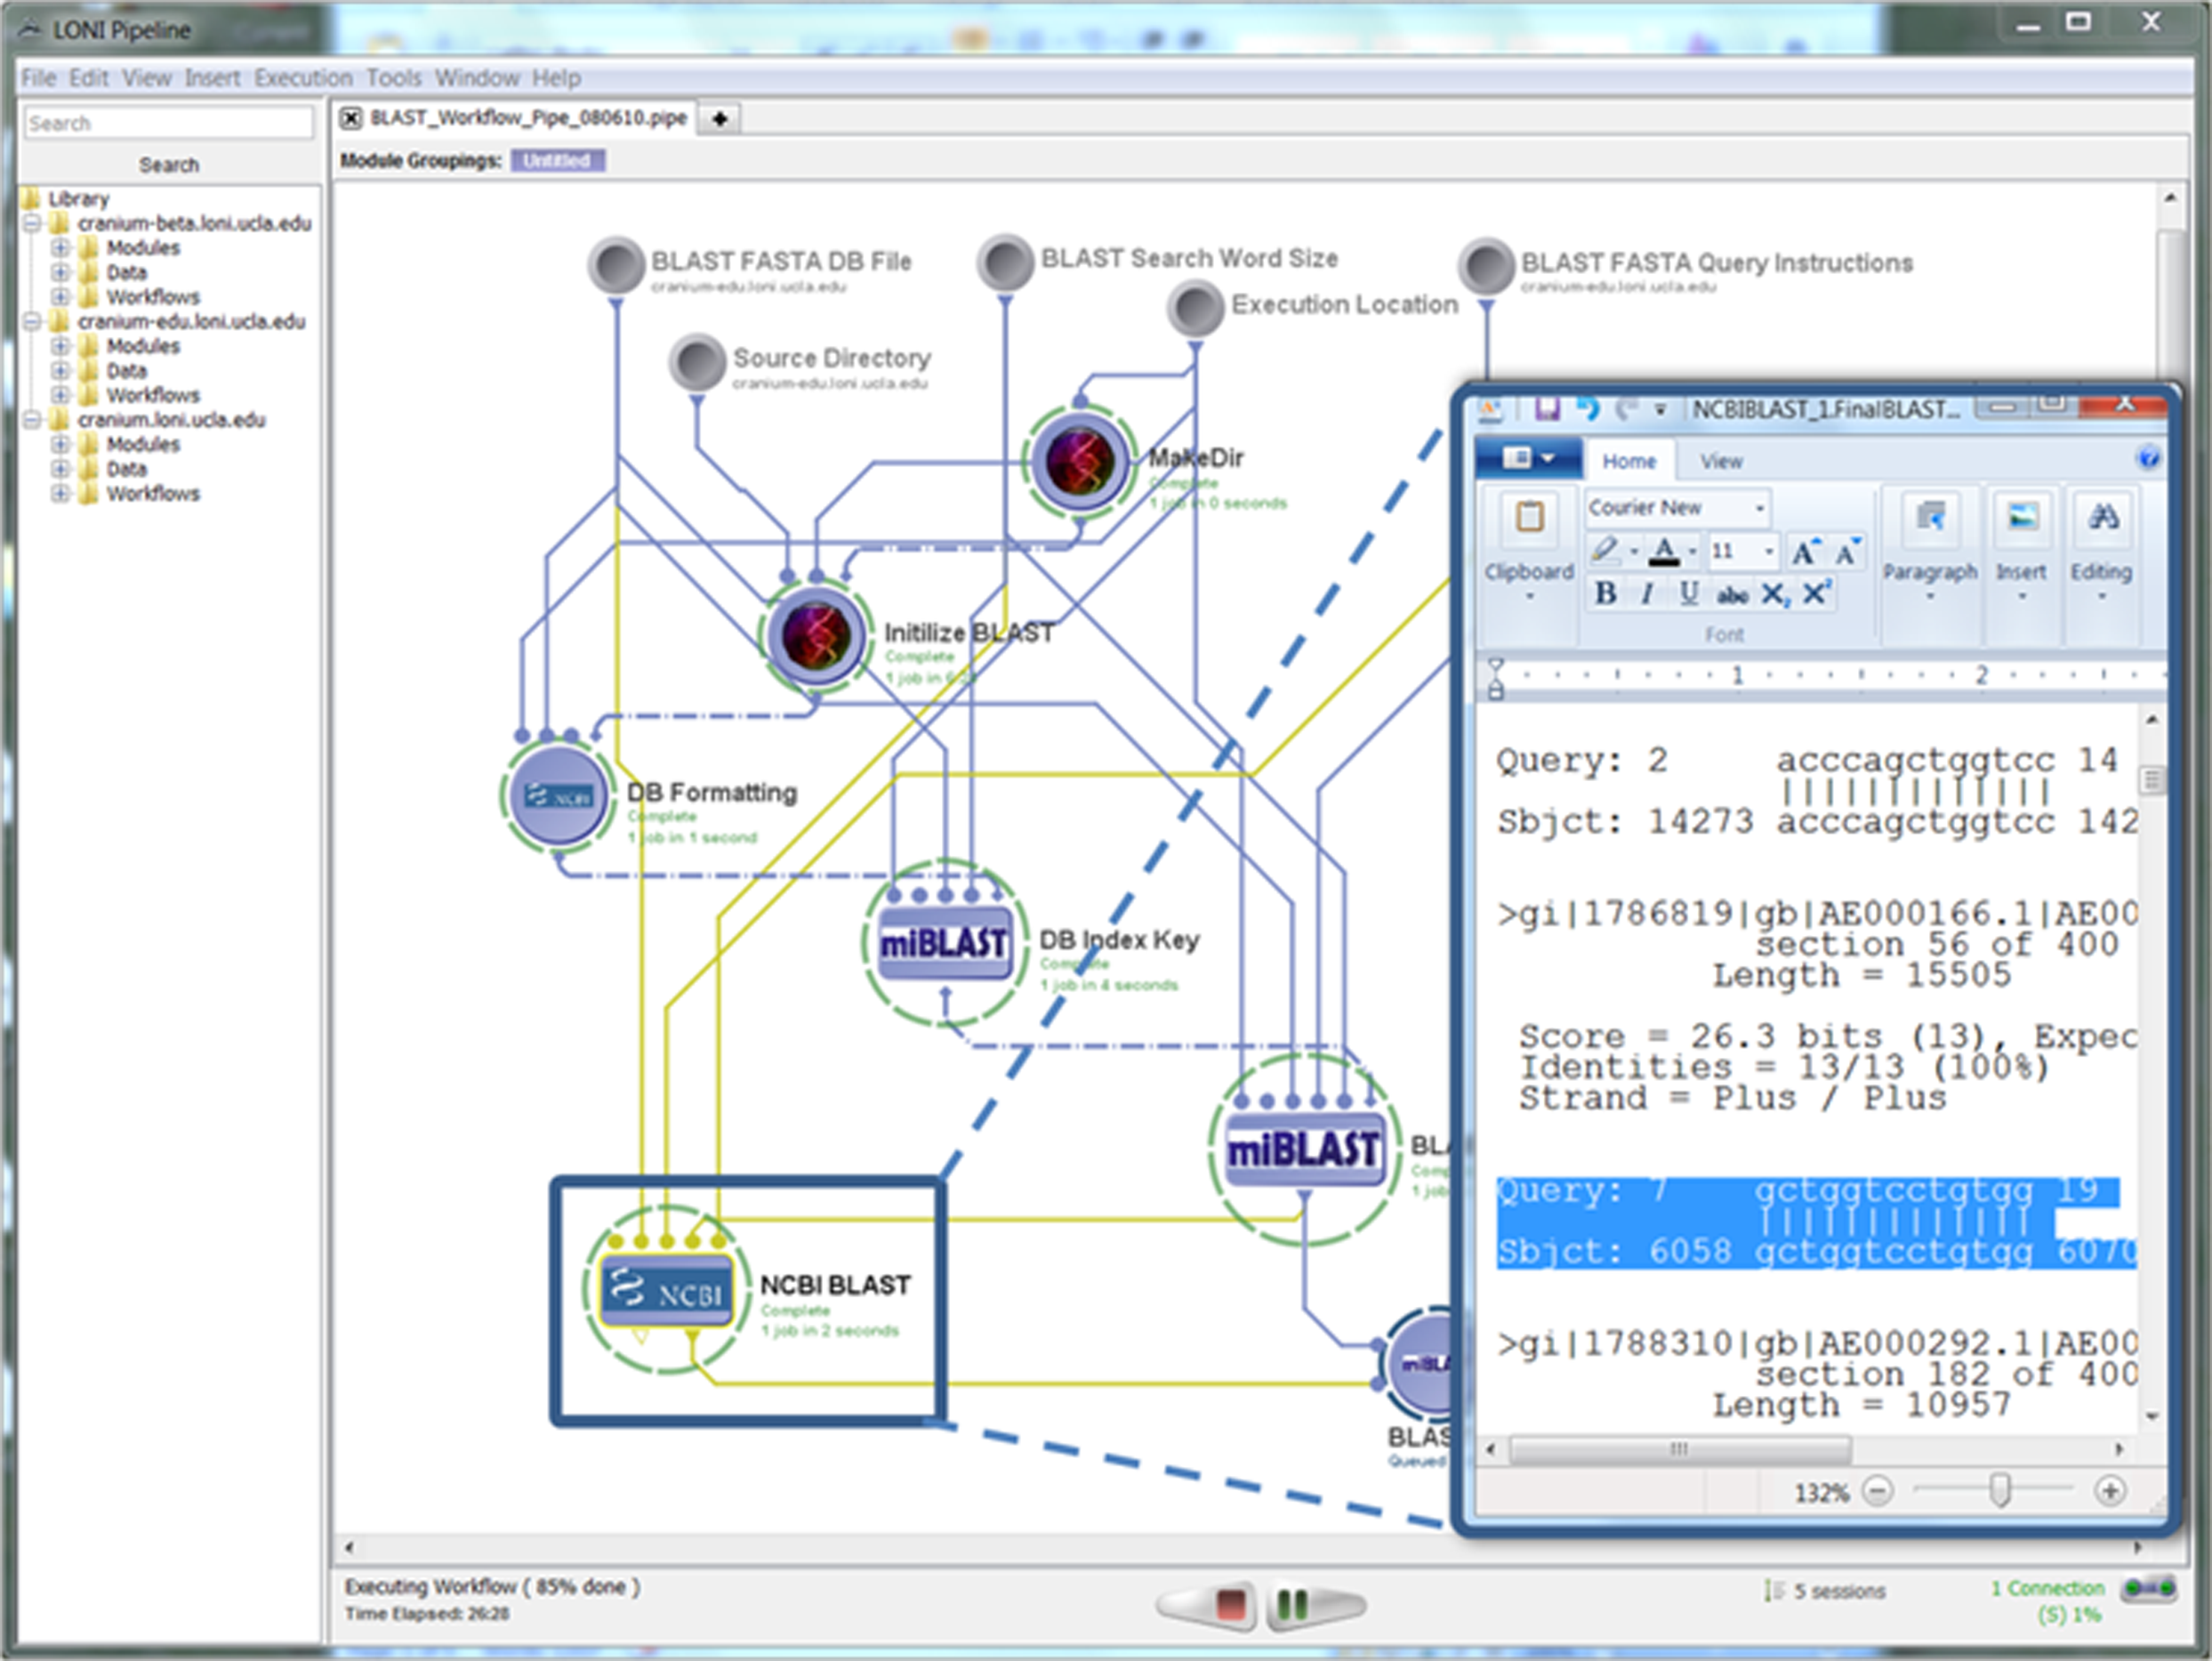Close the BLAST_Workflow_Pipe_080610.pipe tab

click(x=350, y=119)
